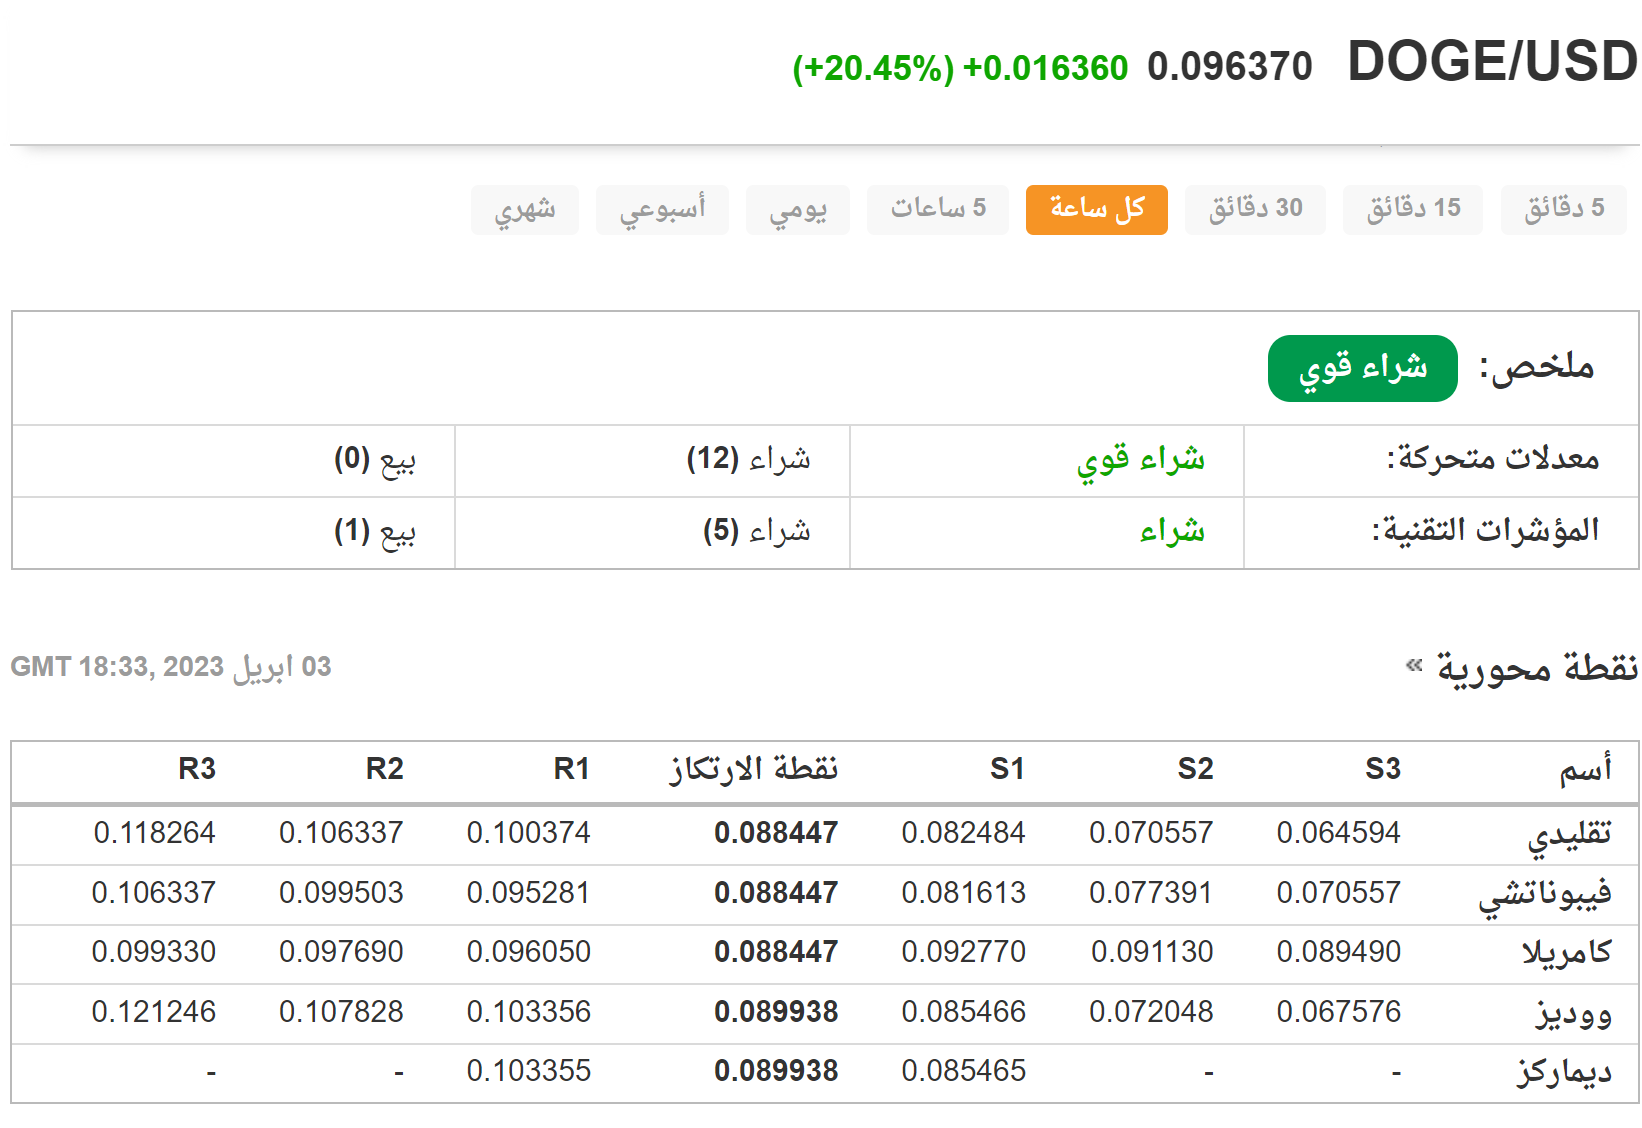Click the ديماركز row name
The width and height of the screenshot is (1642, 1128).
(x=1564, y=1071)
